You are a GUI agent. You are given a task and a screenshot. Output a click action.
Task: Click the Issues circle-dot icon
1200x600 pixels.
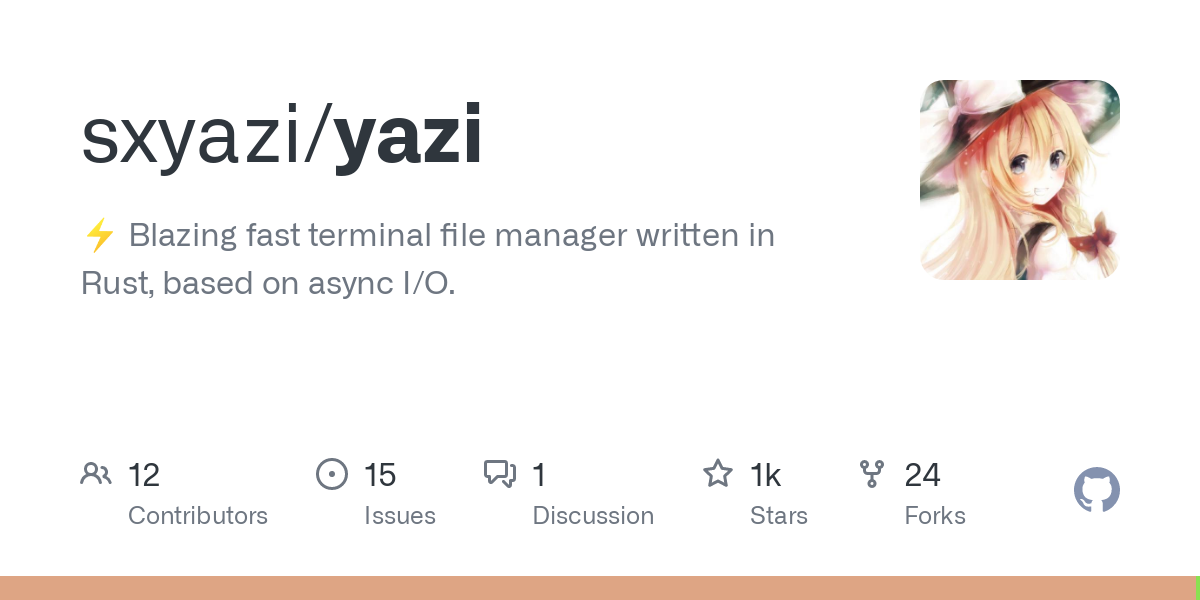click(x=332, y=474)
